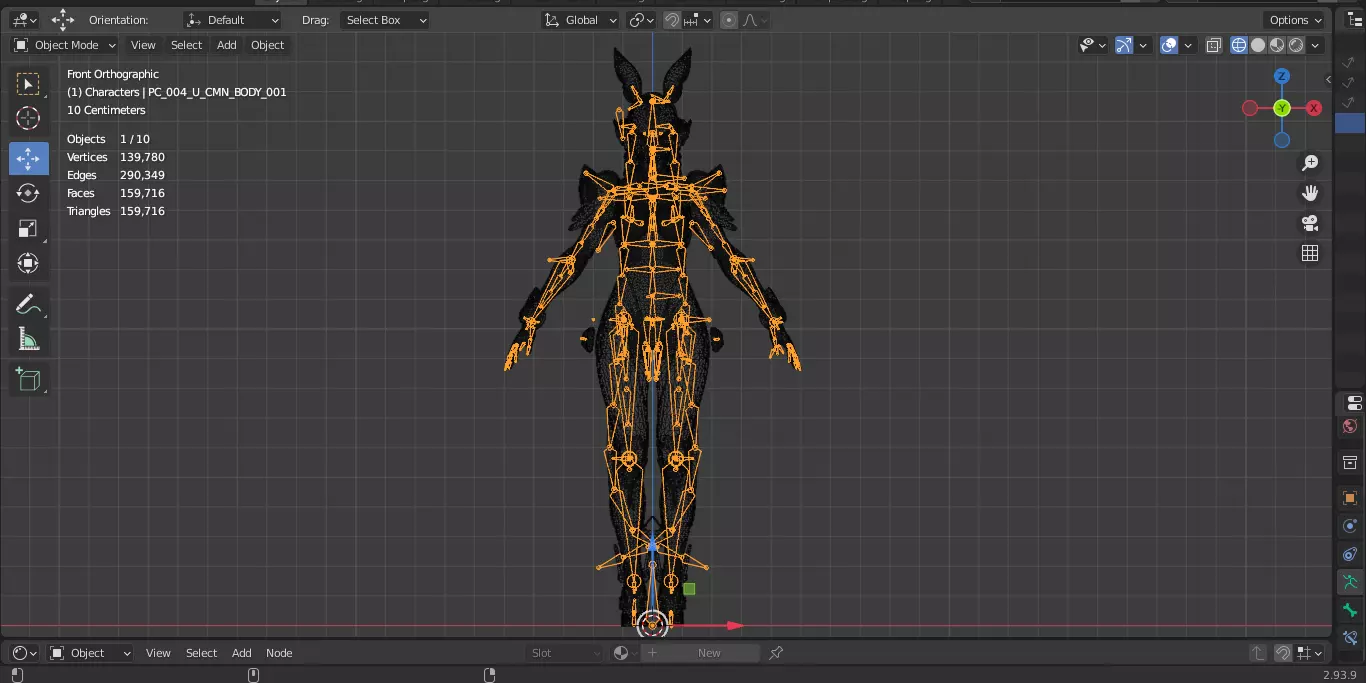Activate the Transform tool
Screen dimensions: 1366x683
[28, 263]
